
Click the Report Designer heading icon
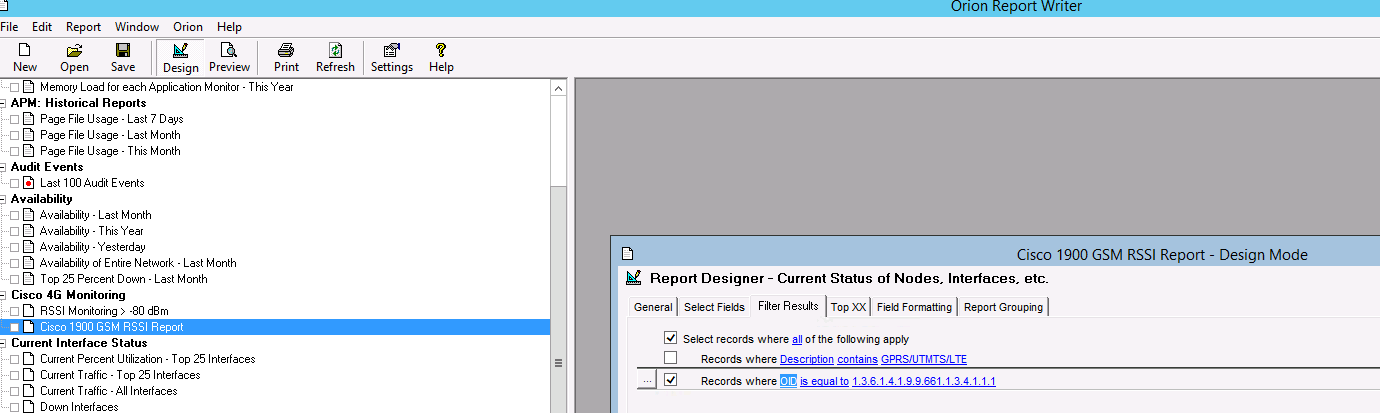point(633,278)
